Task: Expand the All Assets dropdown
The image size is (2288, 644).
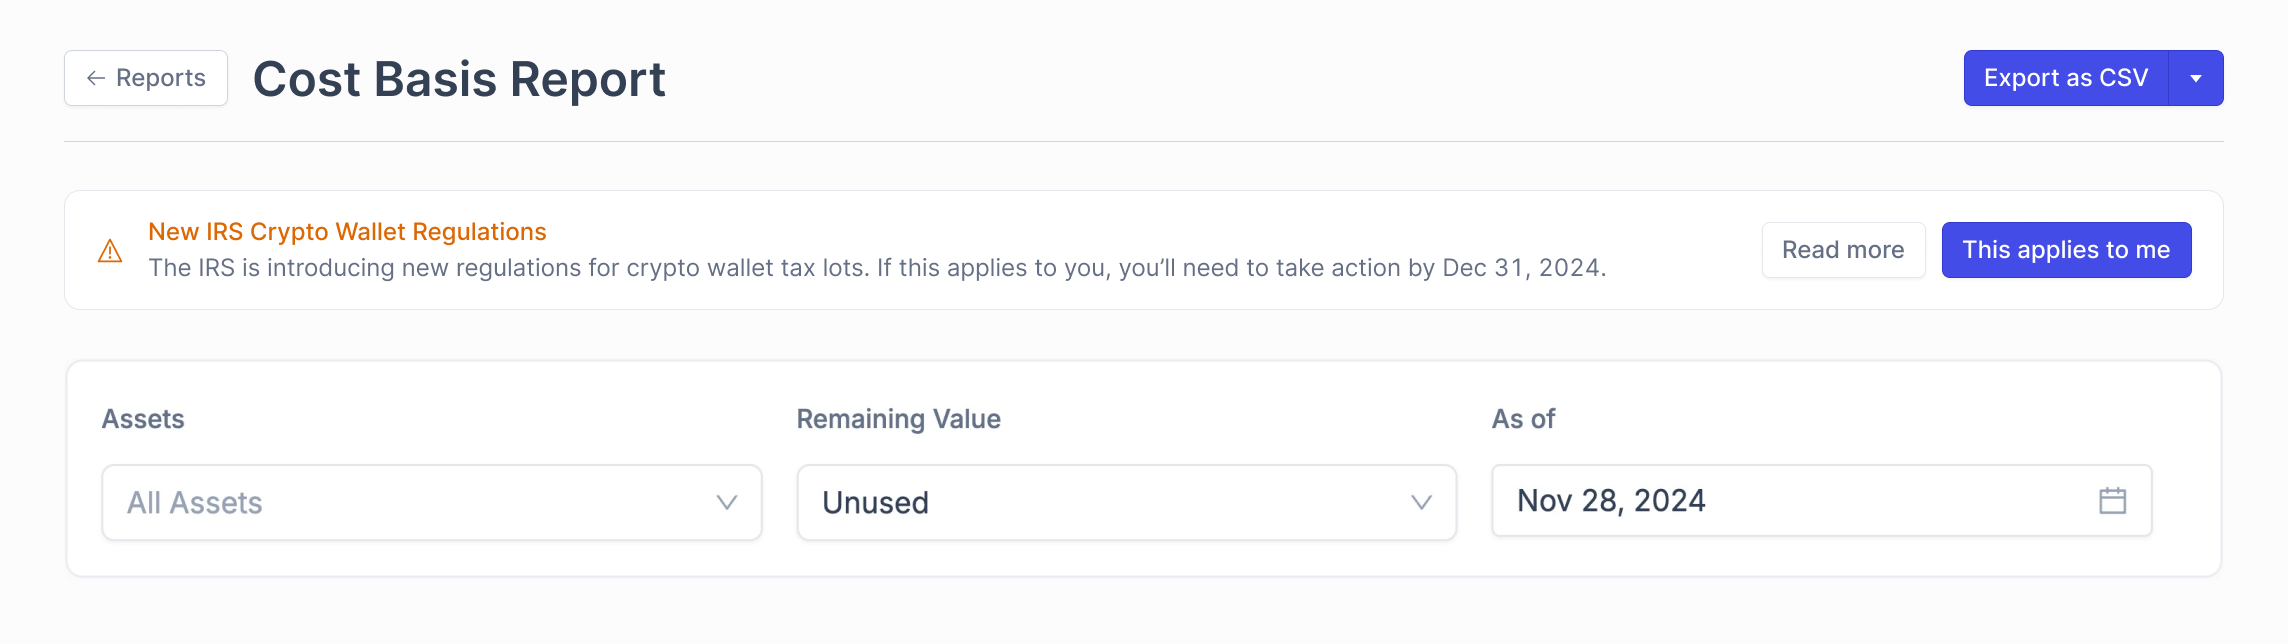Action: click(x=430, y=502)
